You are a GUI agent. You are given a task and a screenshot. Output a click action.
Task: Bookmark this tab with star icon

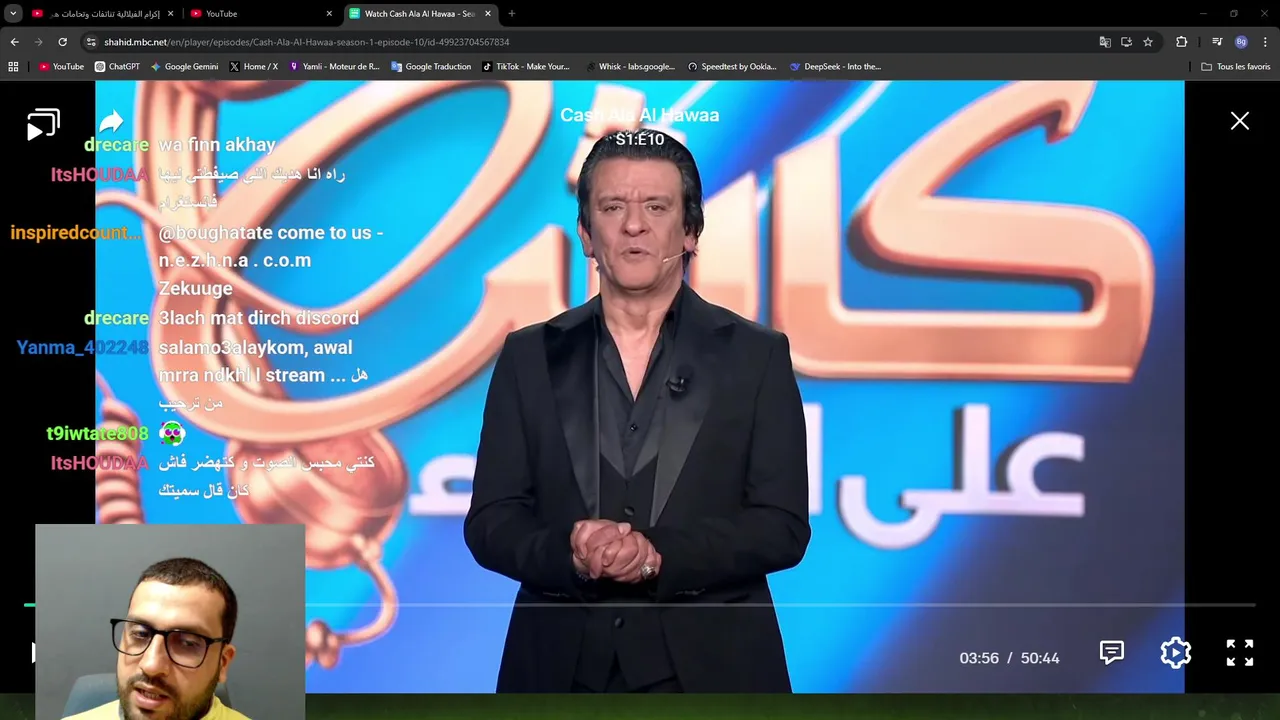point(1148,42)
